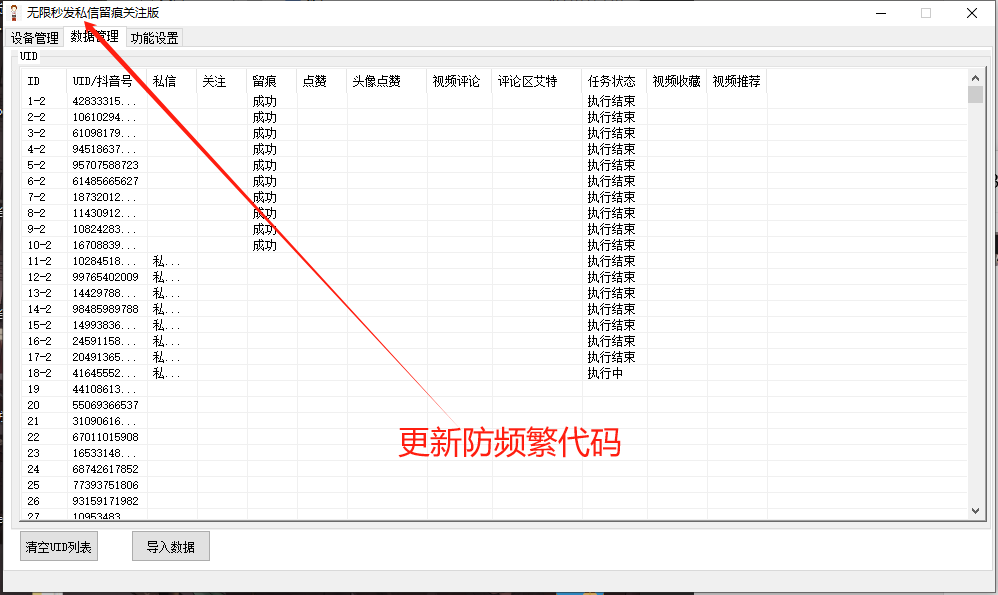Click the app icon in the title bar

pos(13,12)
